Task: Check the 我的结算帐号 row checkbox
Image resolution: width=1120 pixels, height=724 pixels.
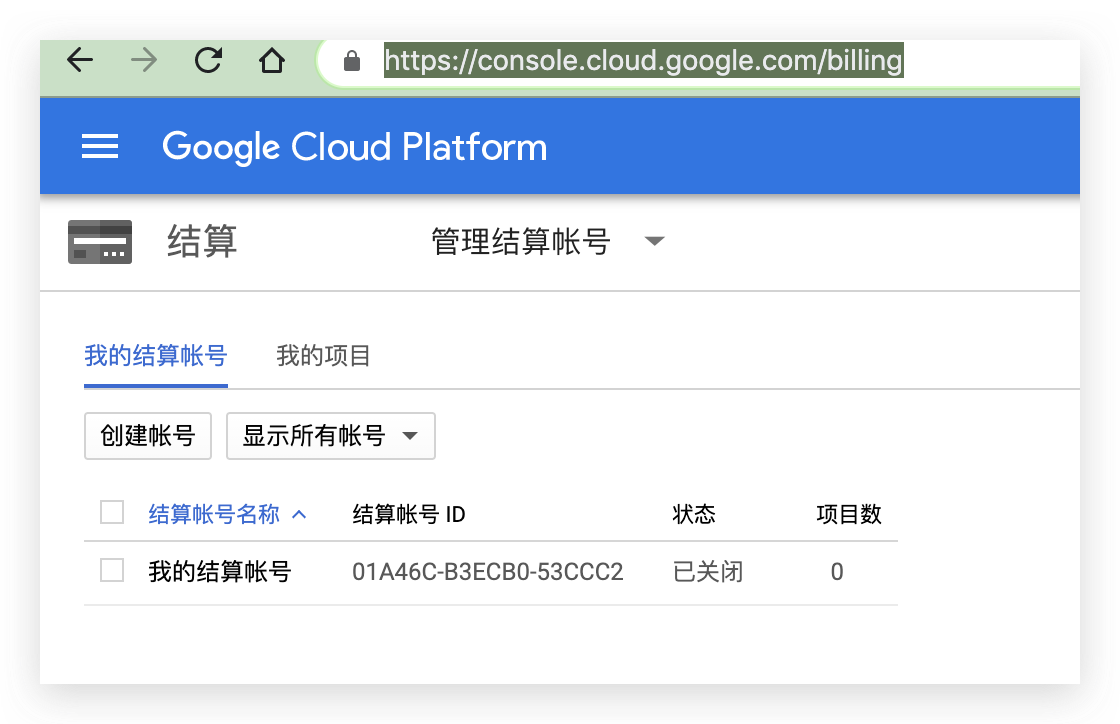Action: [112, 570]
